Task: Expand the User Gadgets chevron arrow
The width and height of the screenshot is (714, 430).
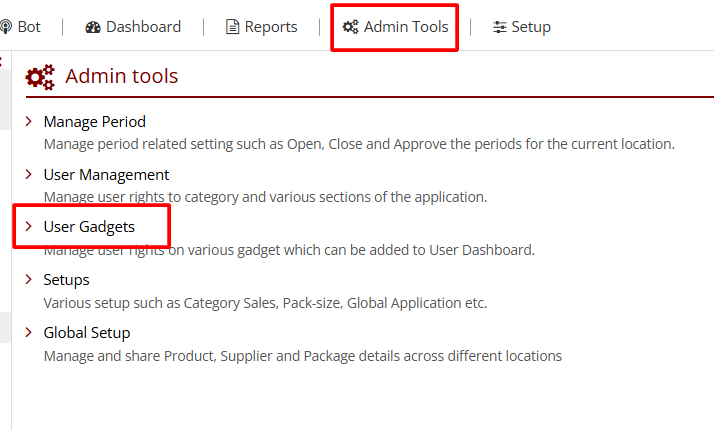Action: click(28, 227)
